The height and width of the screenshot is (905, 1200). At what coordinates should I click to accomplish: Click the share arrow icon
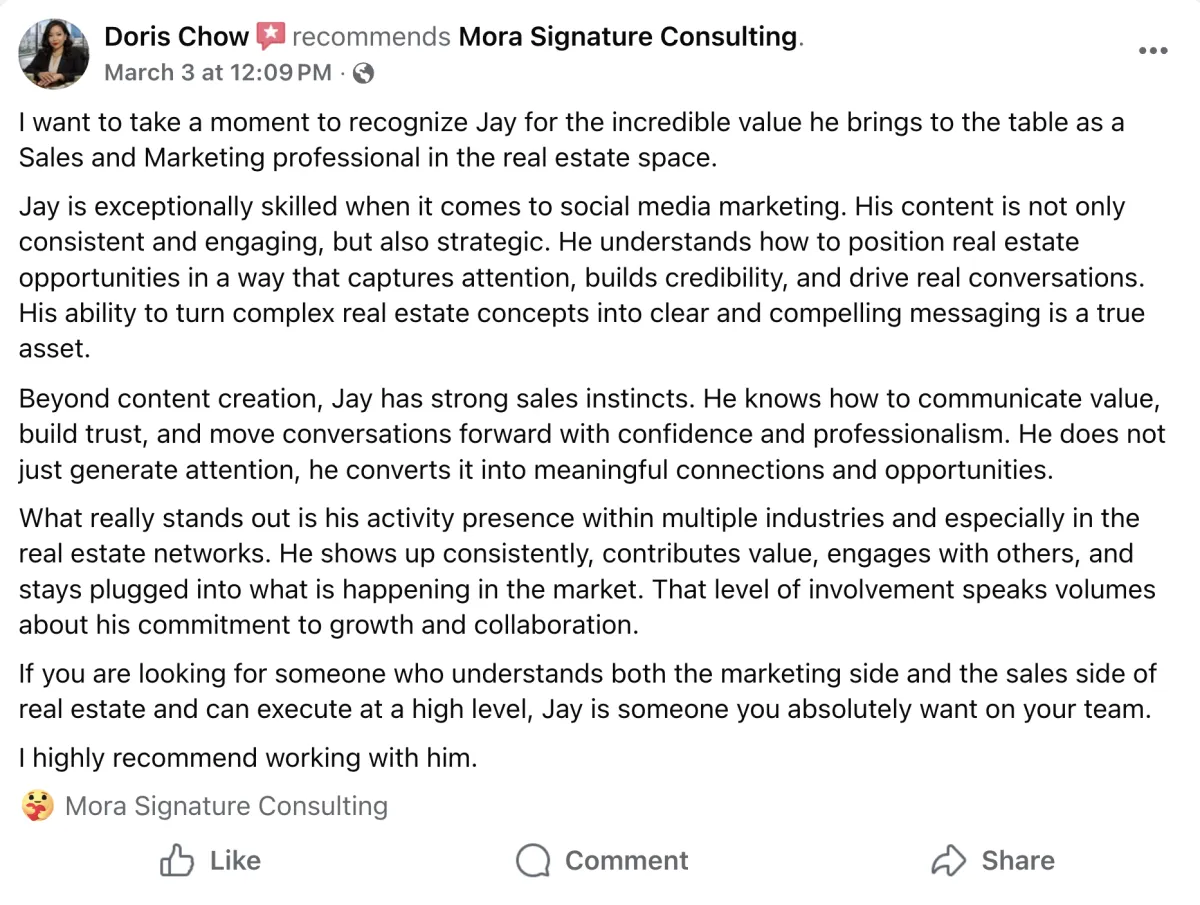click(948, 860)
